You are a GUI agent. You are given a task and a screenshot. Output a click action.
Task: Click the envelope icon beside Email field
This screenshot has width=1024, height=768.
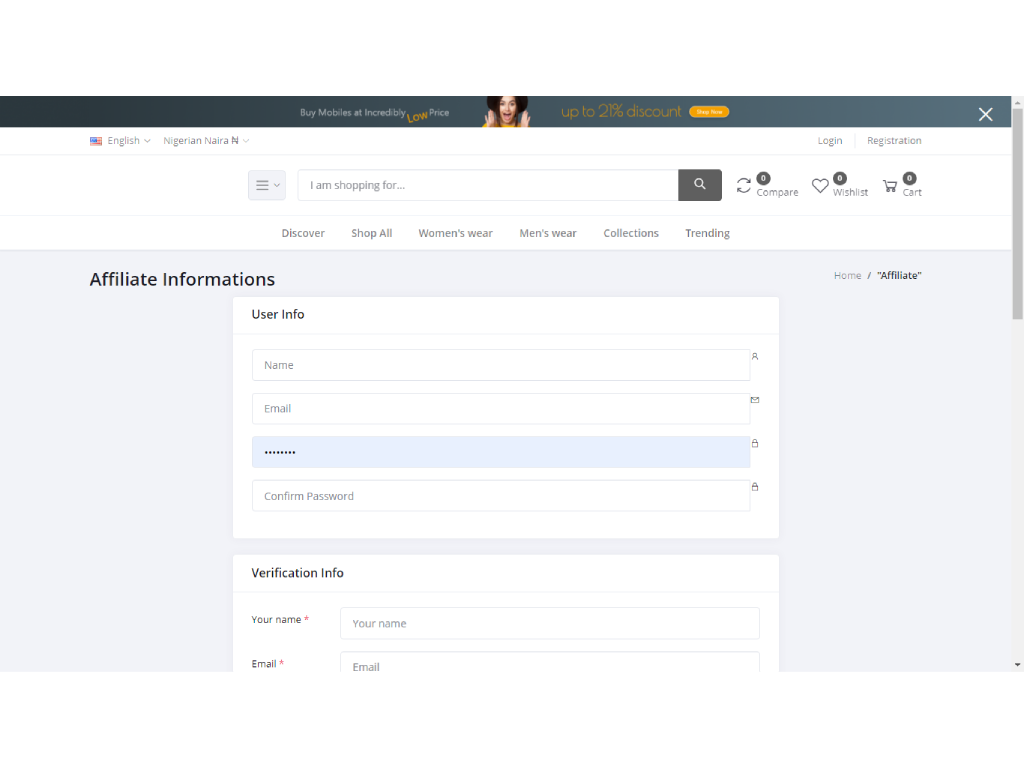click(x=755, y=400)
